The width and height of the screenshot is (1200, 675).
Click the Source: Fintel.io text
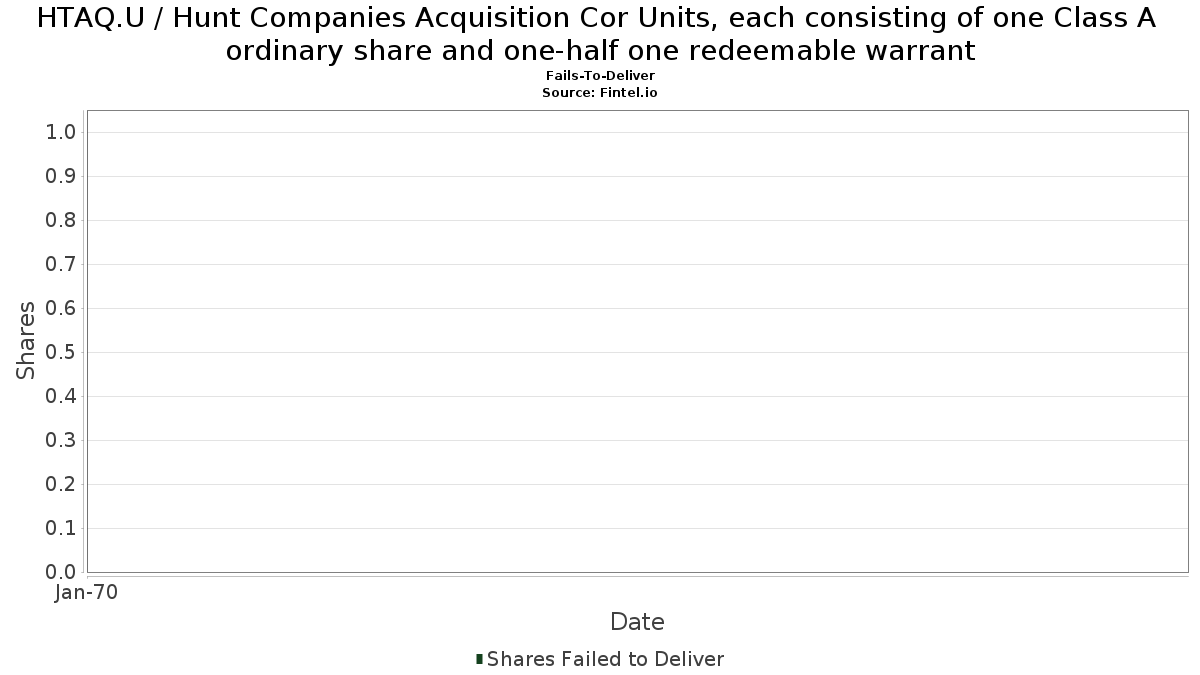click(600, 92)
